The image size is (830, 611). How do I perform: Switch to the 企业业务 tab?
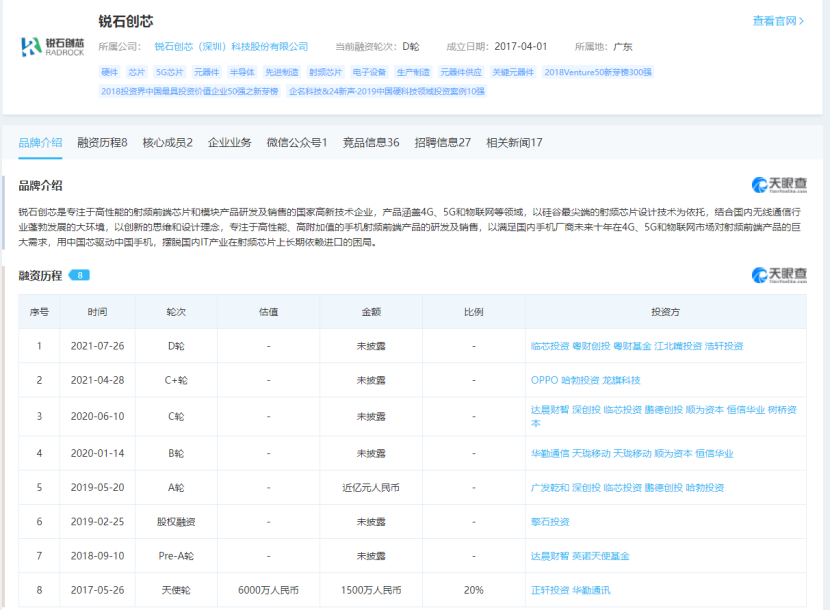pos(229,142)
